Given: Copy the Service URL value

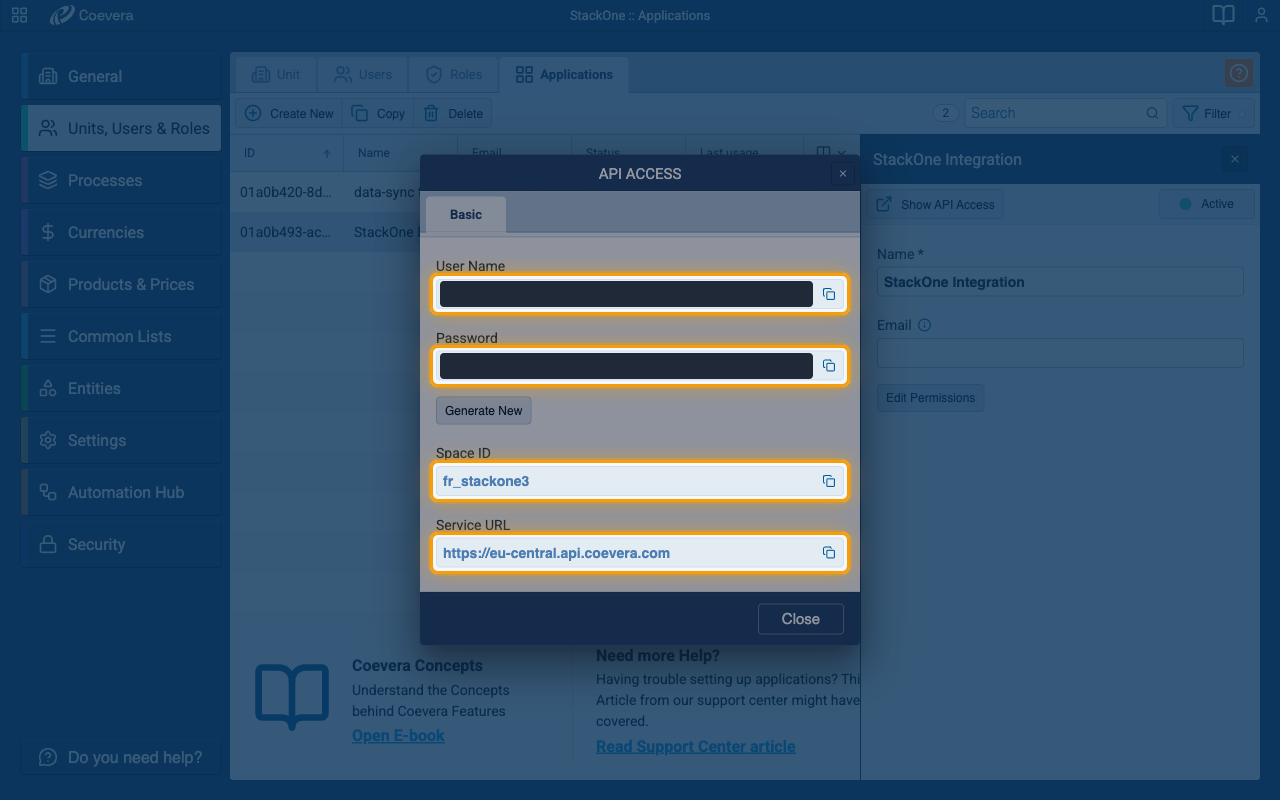Looking at the screenshot, I should (x=829, y=553).
